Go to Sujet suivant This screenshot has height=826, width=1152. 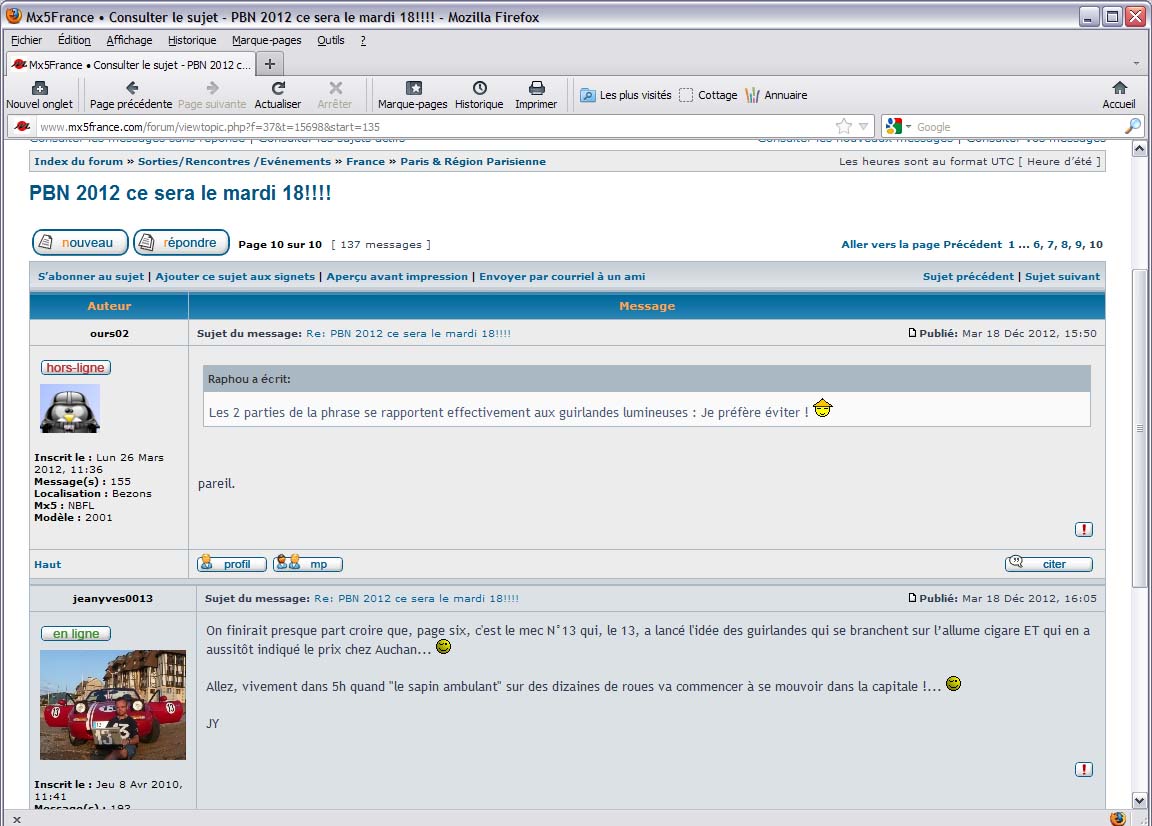tap(1062, 276)
